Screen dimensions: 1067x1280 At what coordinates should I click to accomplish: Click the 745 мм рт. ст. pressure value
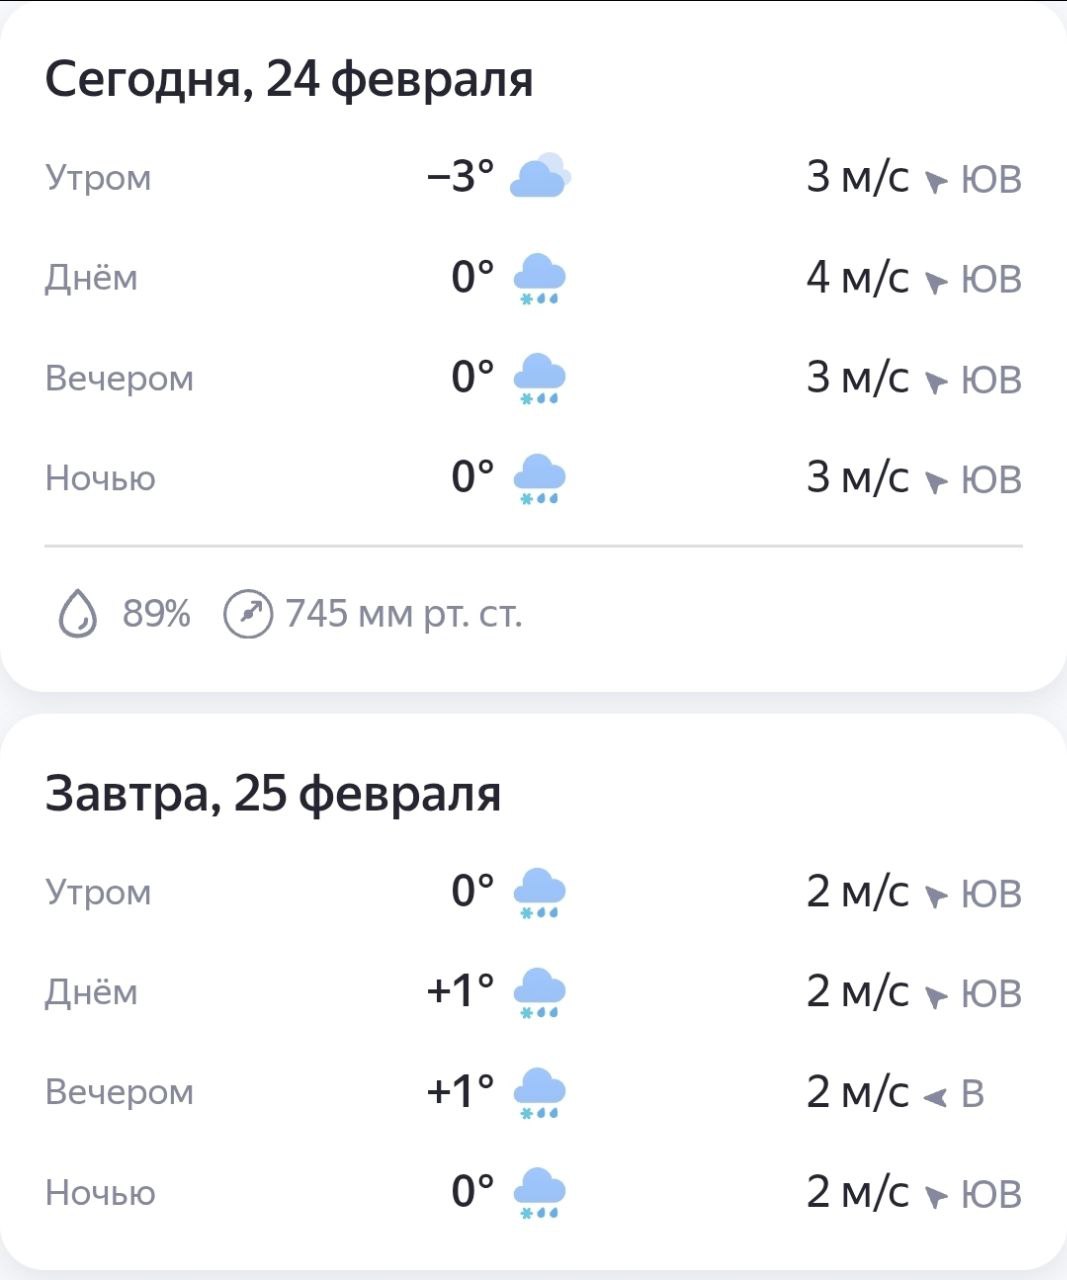(x=404, y=613)
